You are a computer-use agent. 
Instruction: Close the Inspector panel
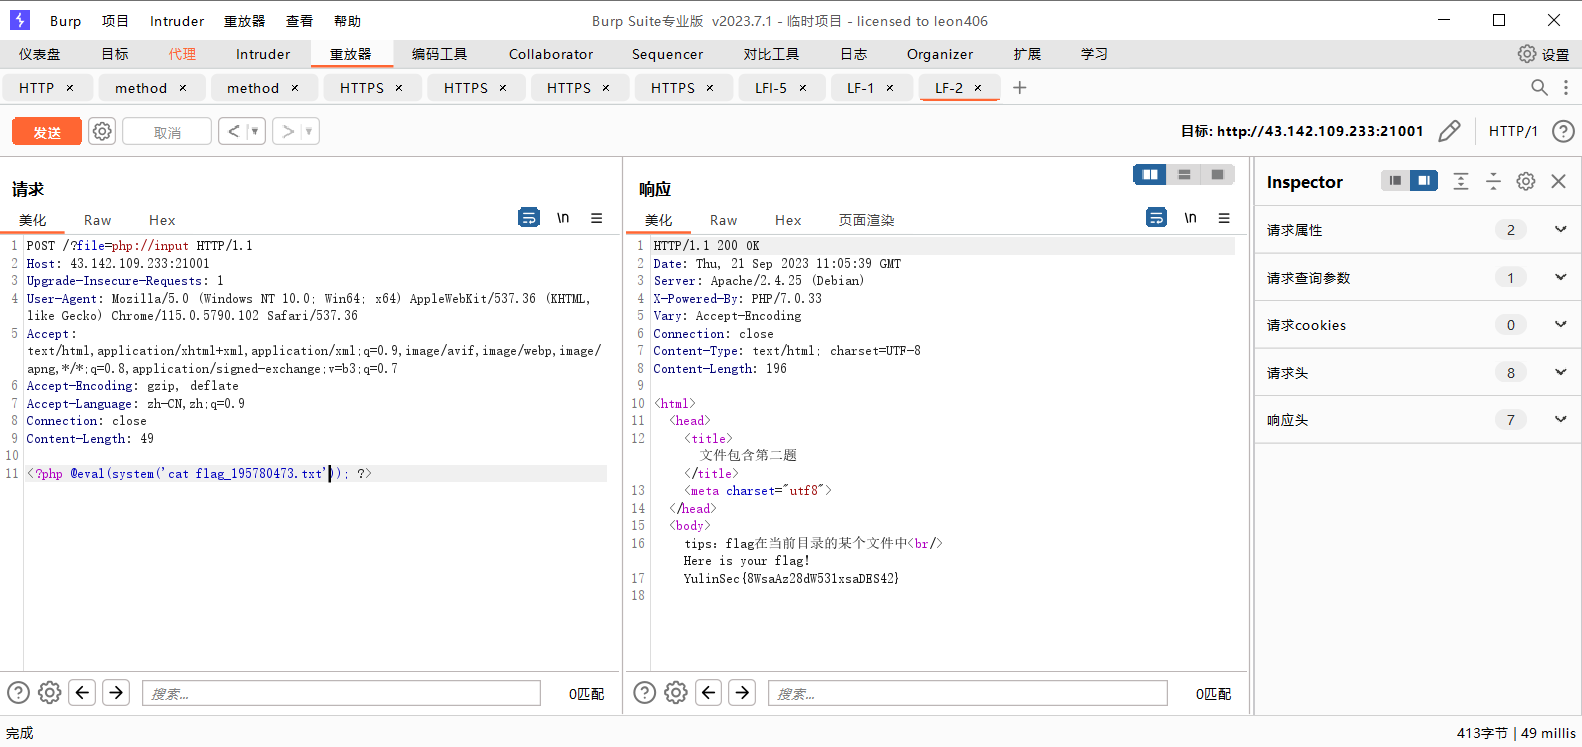pyautogui.click(x=1558, y=181)
